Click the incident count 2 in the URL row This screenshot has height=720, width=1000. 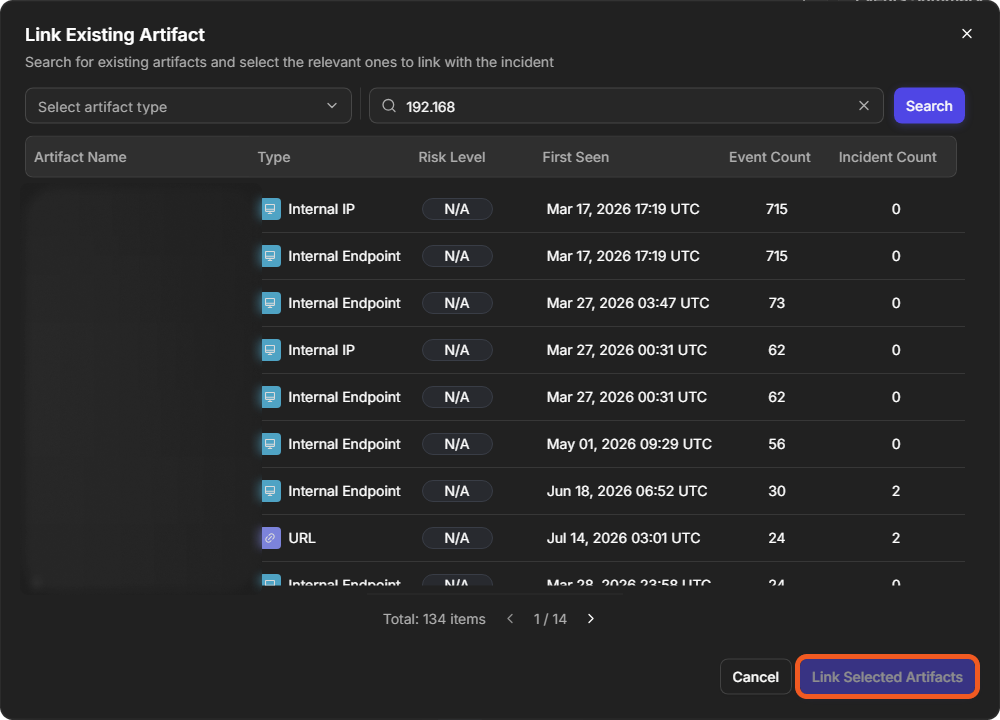(x=895, y=538)
